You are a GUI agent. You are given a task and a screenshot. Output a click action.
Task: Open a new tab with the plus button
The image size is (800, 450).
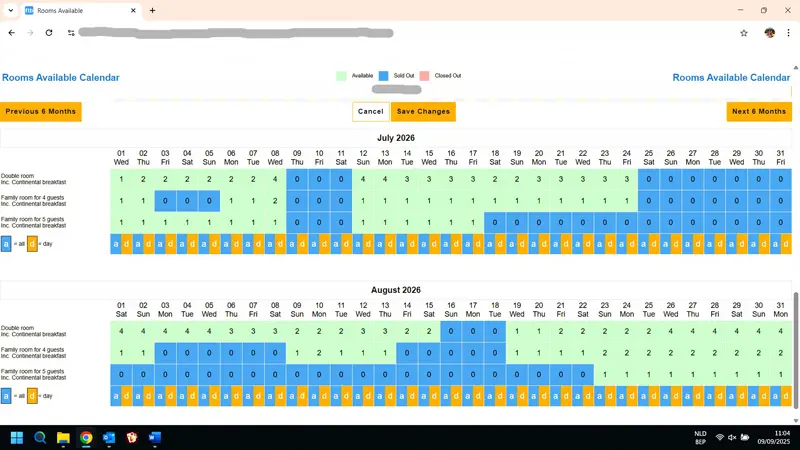[153, 10]
